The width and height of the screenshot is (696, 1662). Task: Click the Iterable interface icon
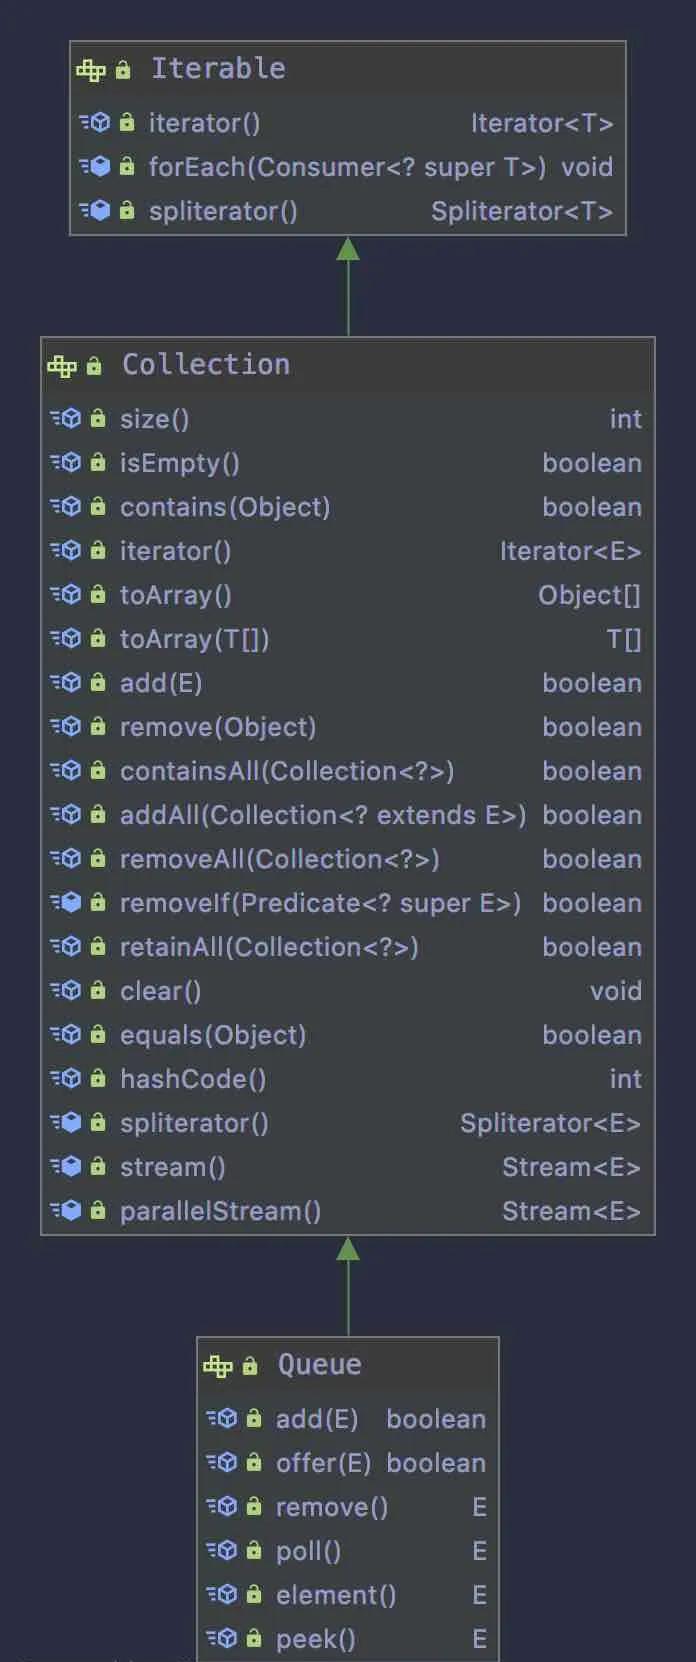click(x=91, y=69)
